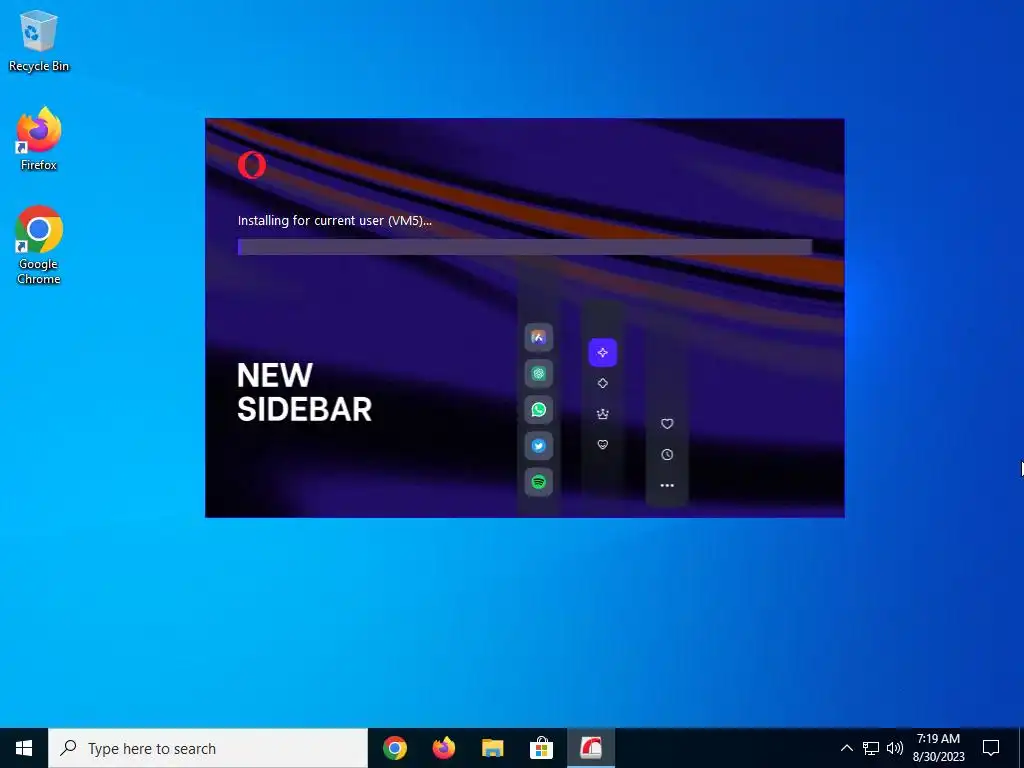Viewport: 1024px width, 768px height.
Task: Open the clock showing 7:19 AM
Action: pos(938,748)
